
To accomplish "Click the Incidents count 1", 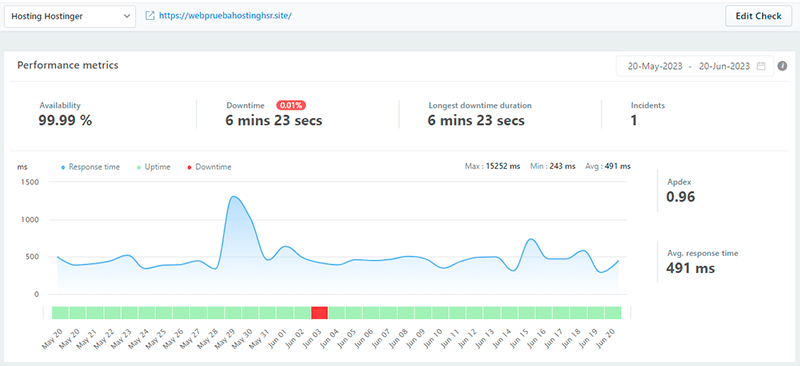I will click(634, 121).
